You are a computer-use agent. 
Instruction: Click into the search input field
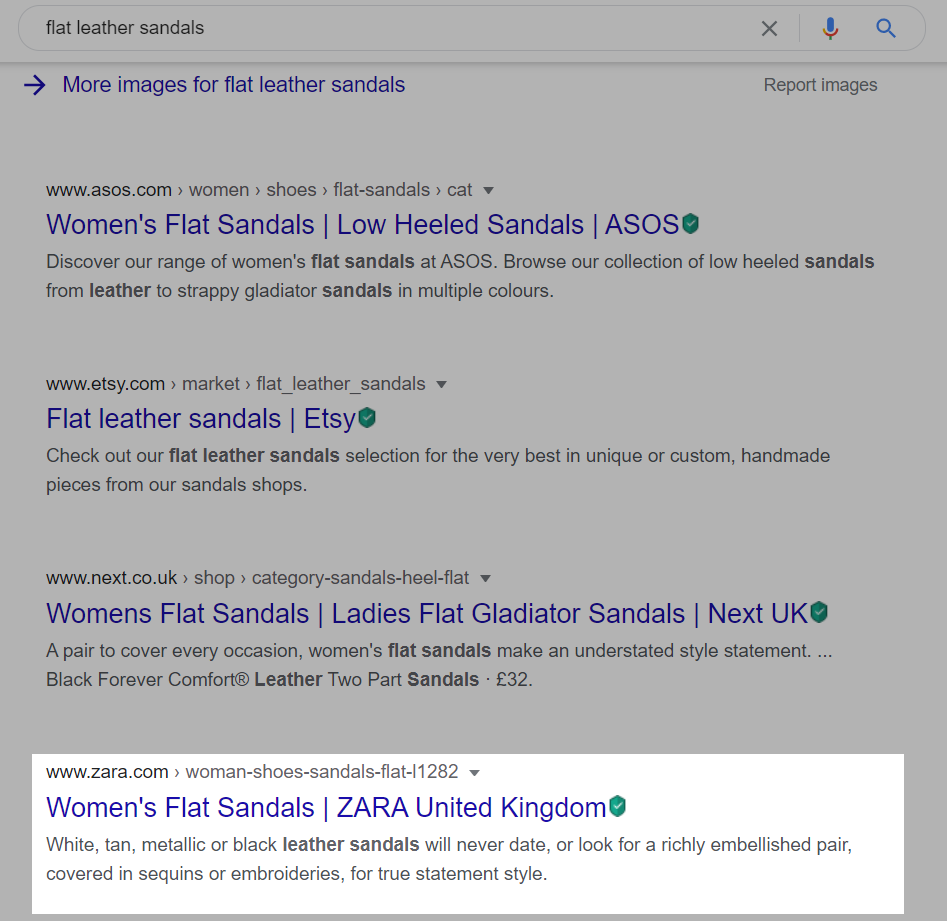(390, 29)
